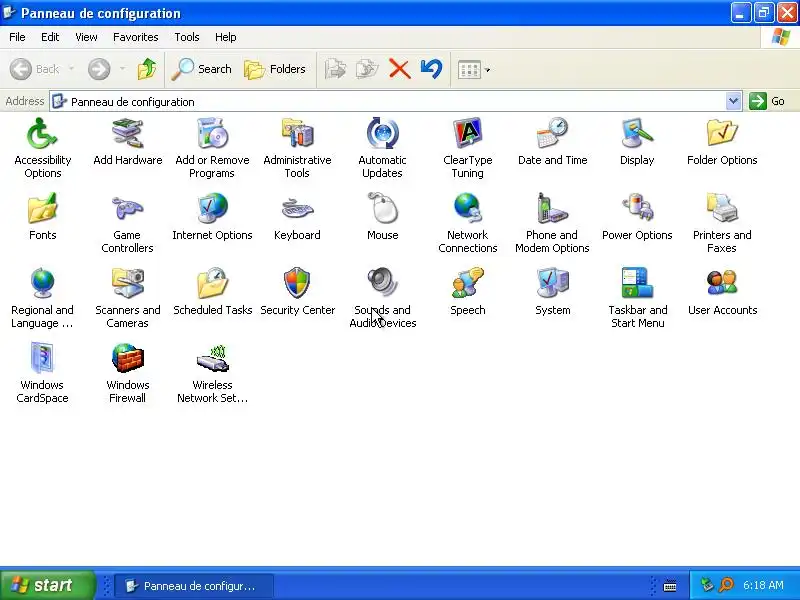Open the Windows start menu
This screenshot has height=600, width=800.
click(x=47, y=585)
